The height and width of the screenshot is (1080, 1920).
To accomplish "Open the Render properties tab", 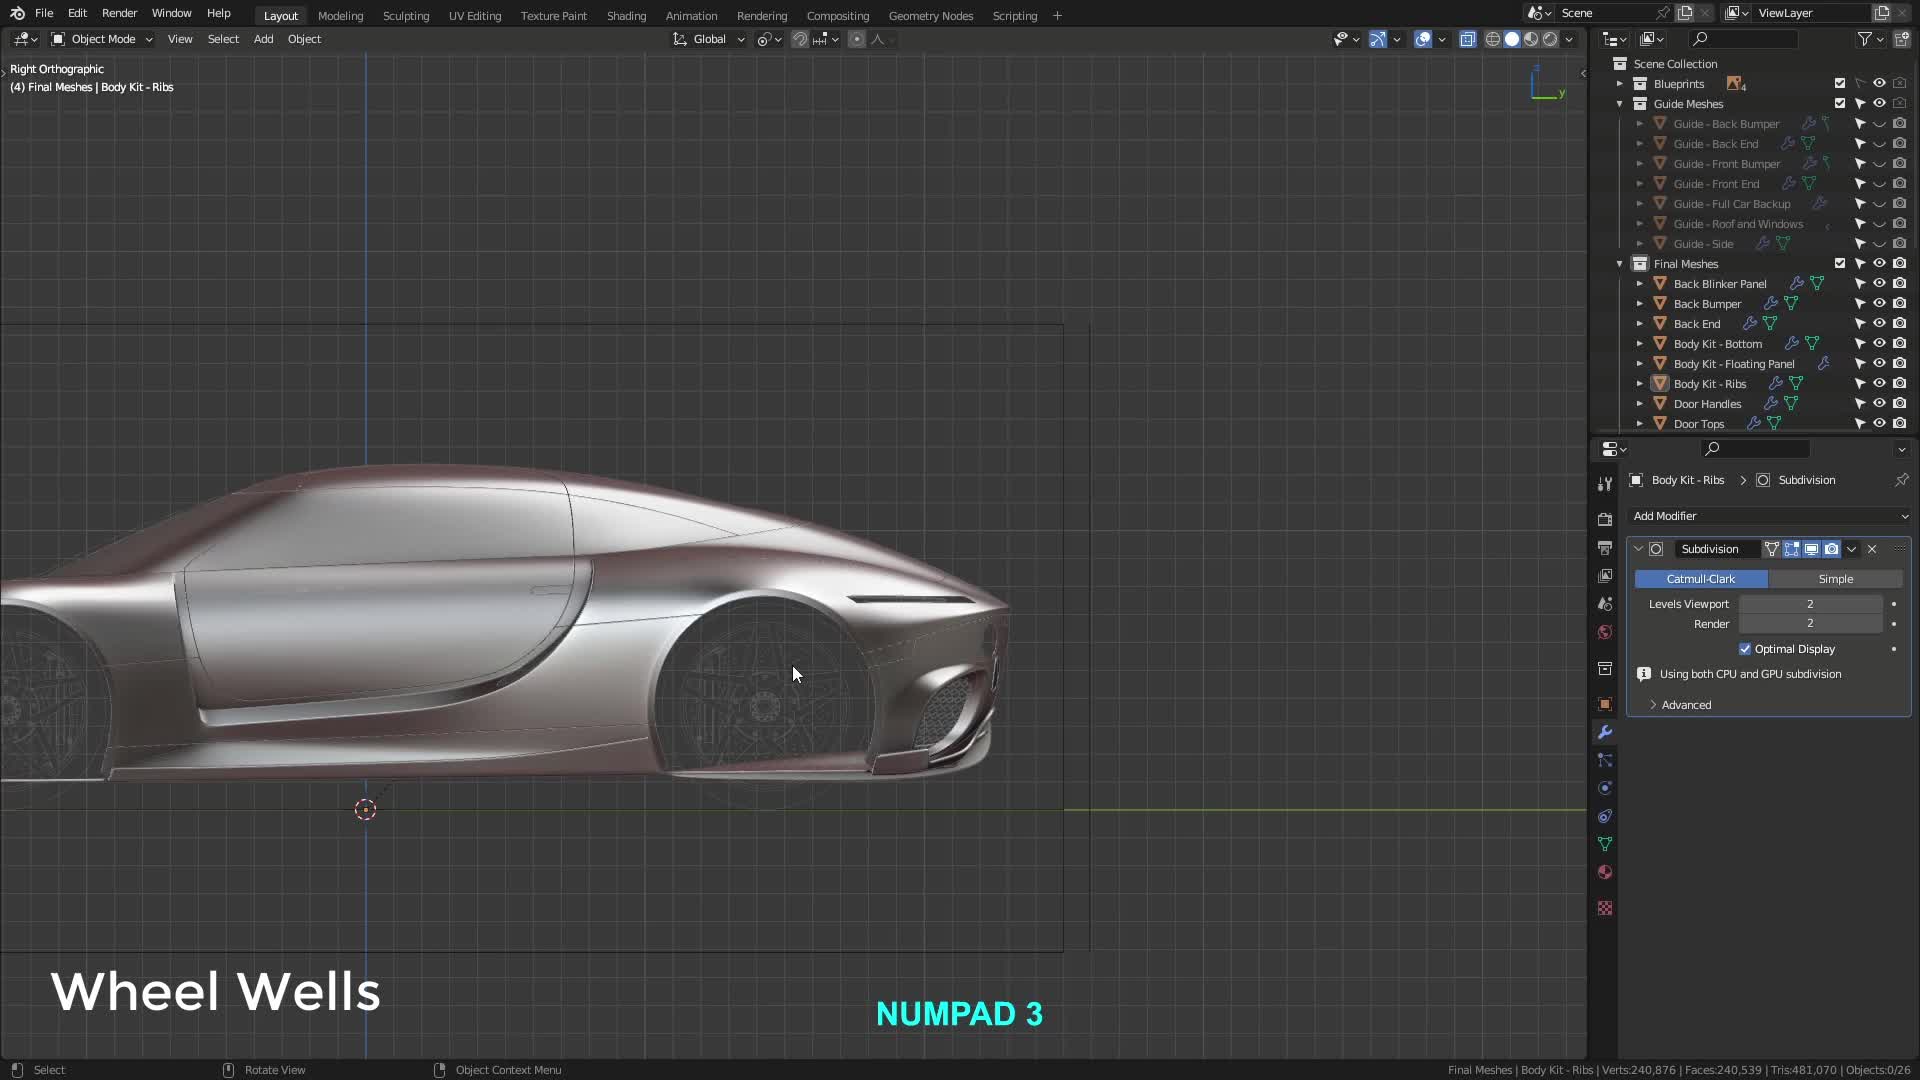I will click(1605, 520).
